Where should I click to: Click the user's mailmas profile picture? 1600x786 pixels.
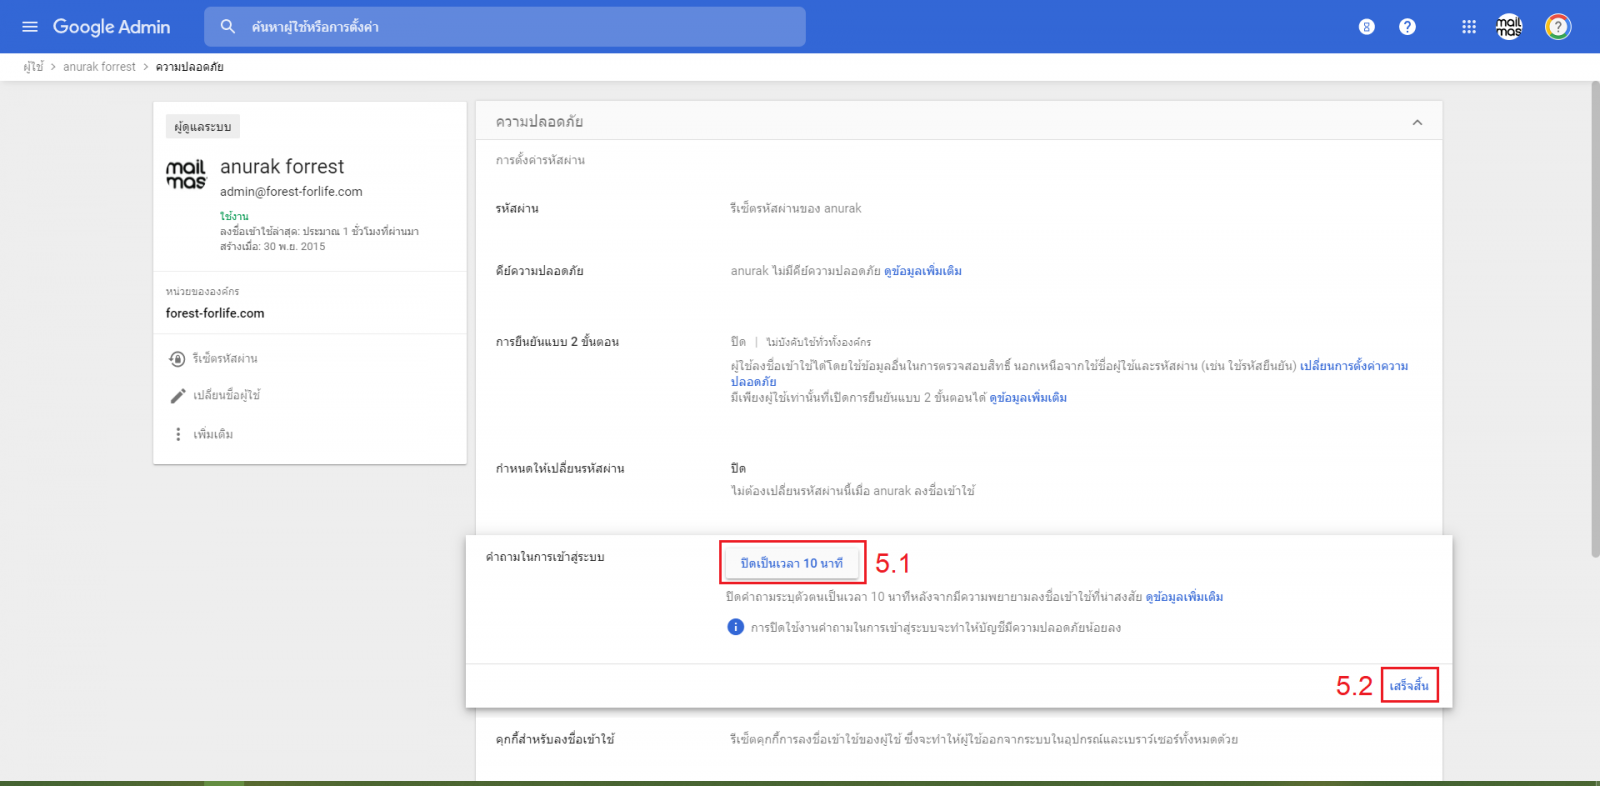point(186,174)
